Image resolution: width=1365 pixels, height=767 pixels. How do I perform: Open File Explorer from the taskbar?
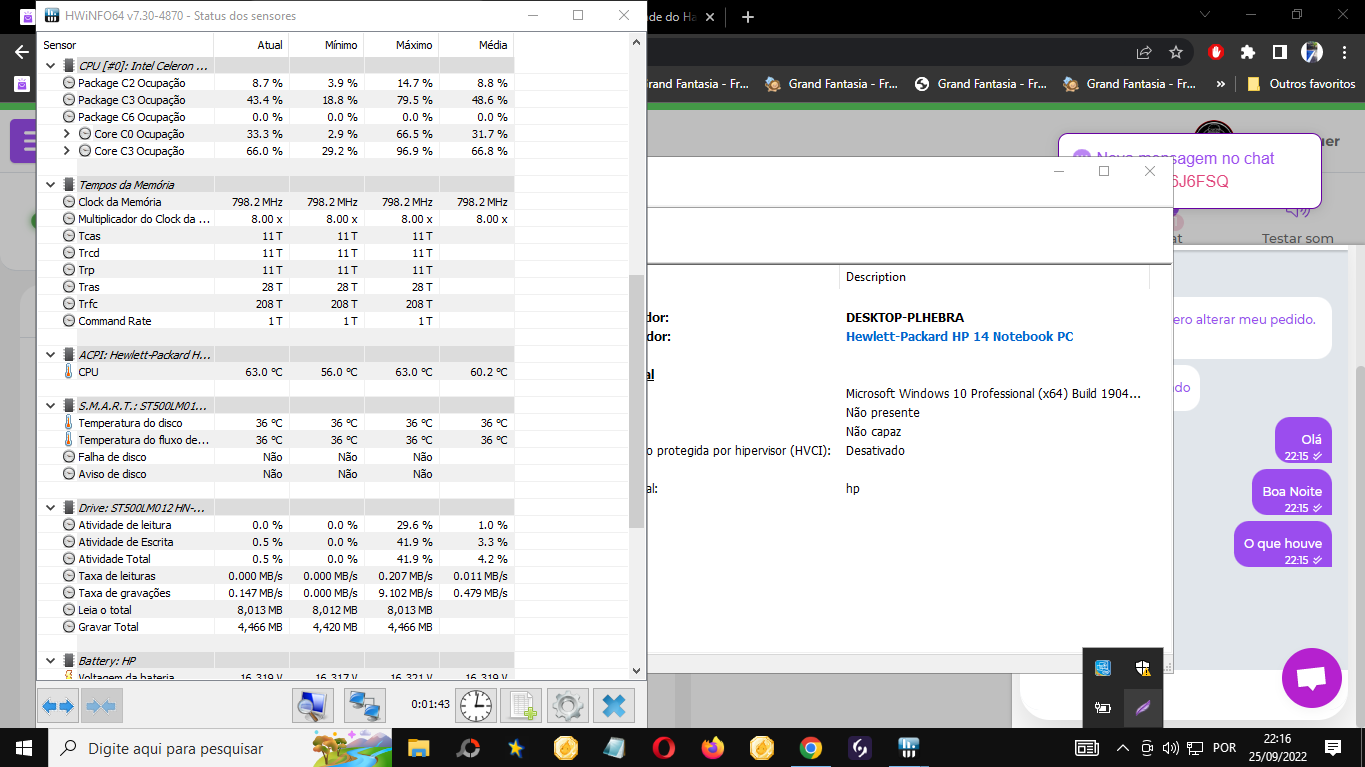tap(418, 747)
